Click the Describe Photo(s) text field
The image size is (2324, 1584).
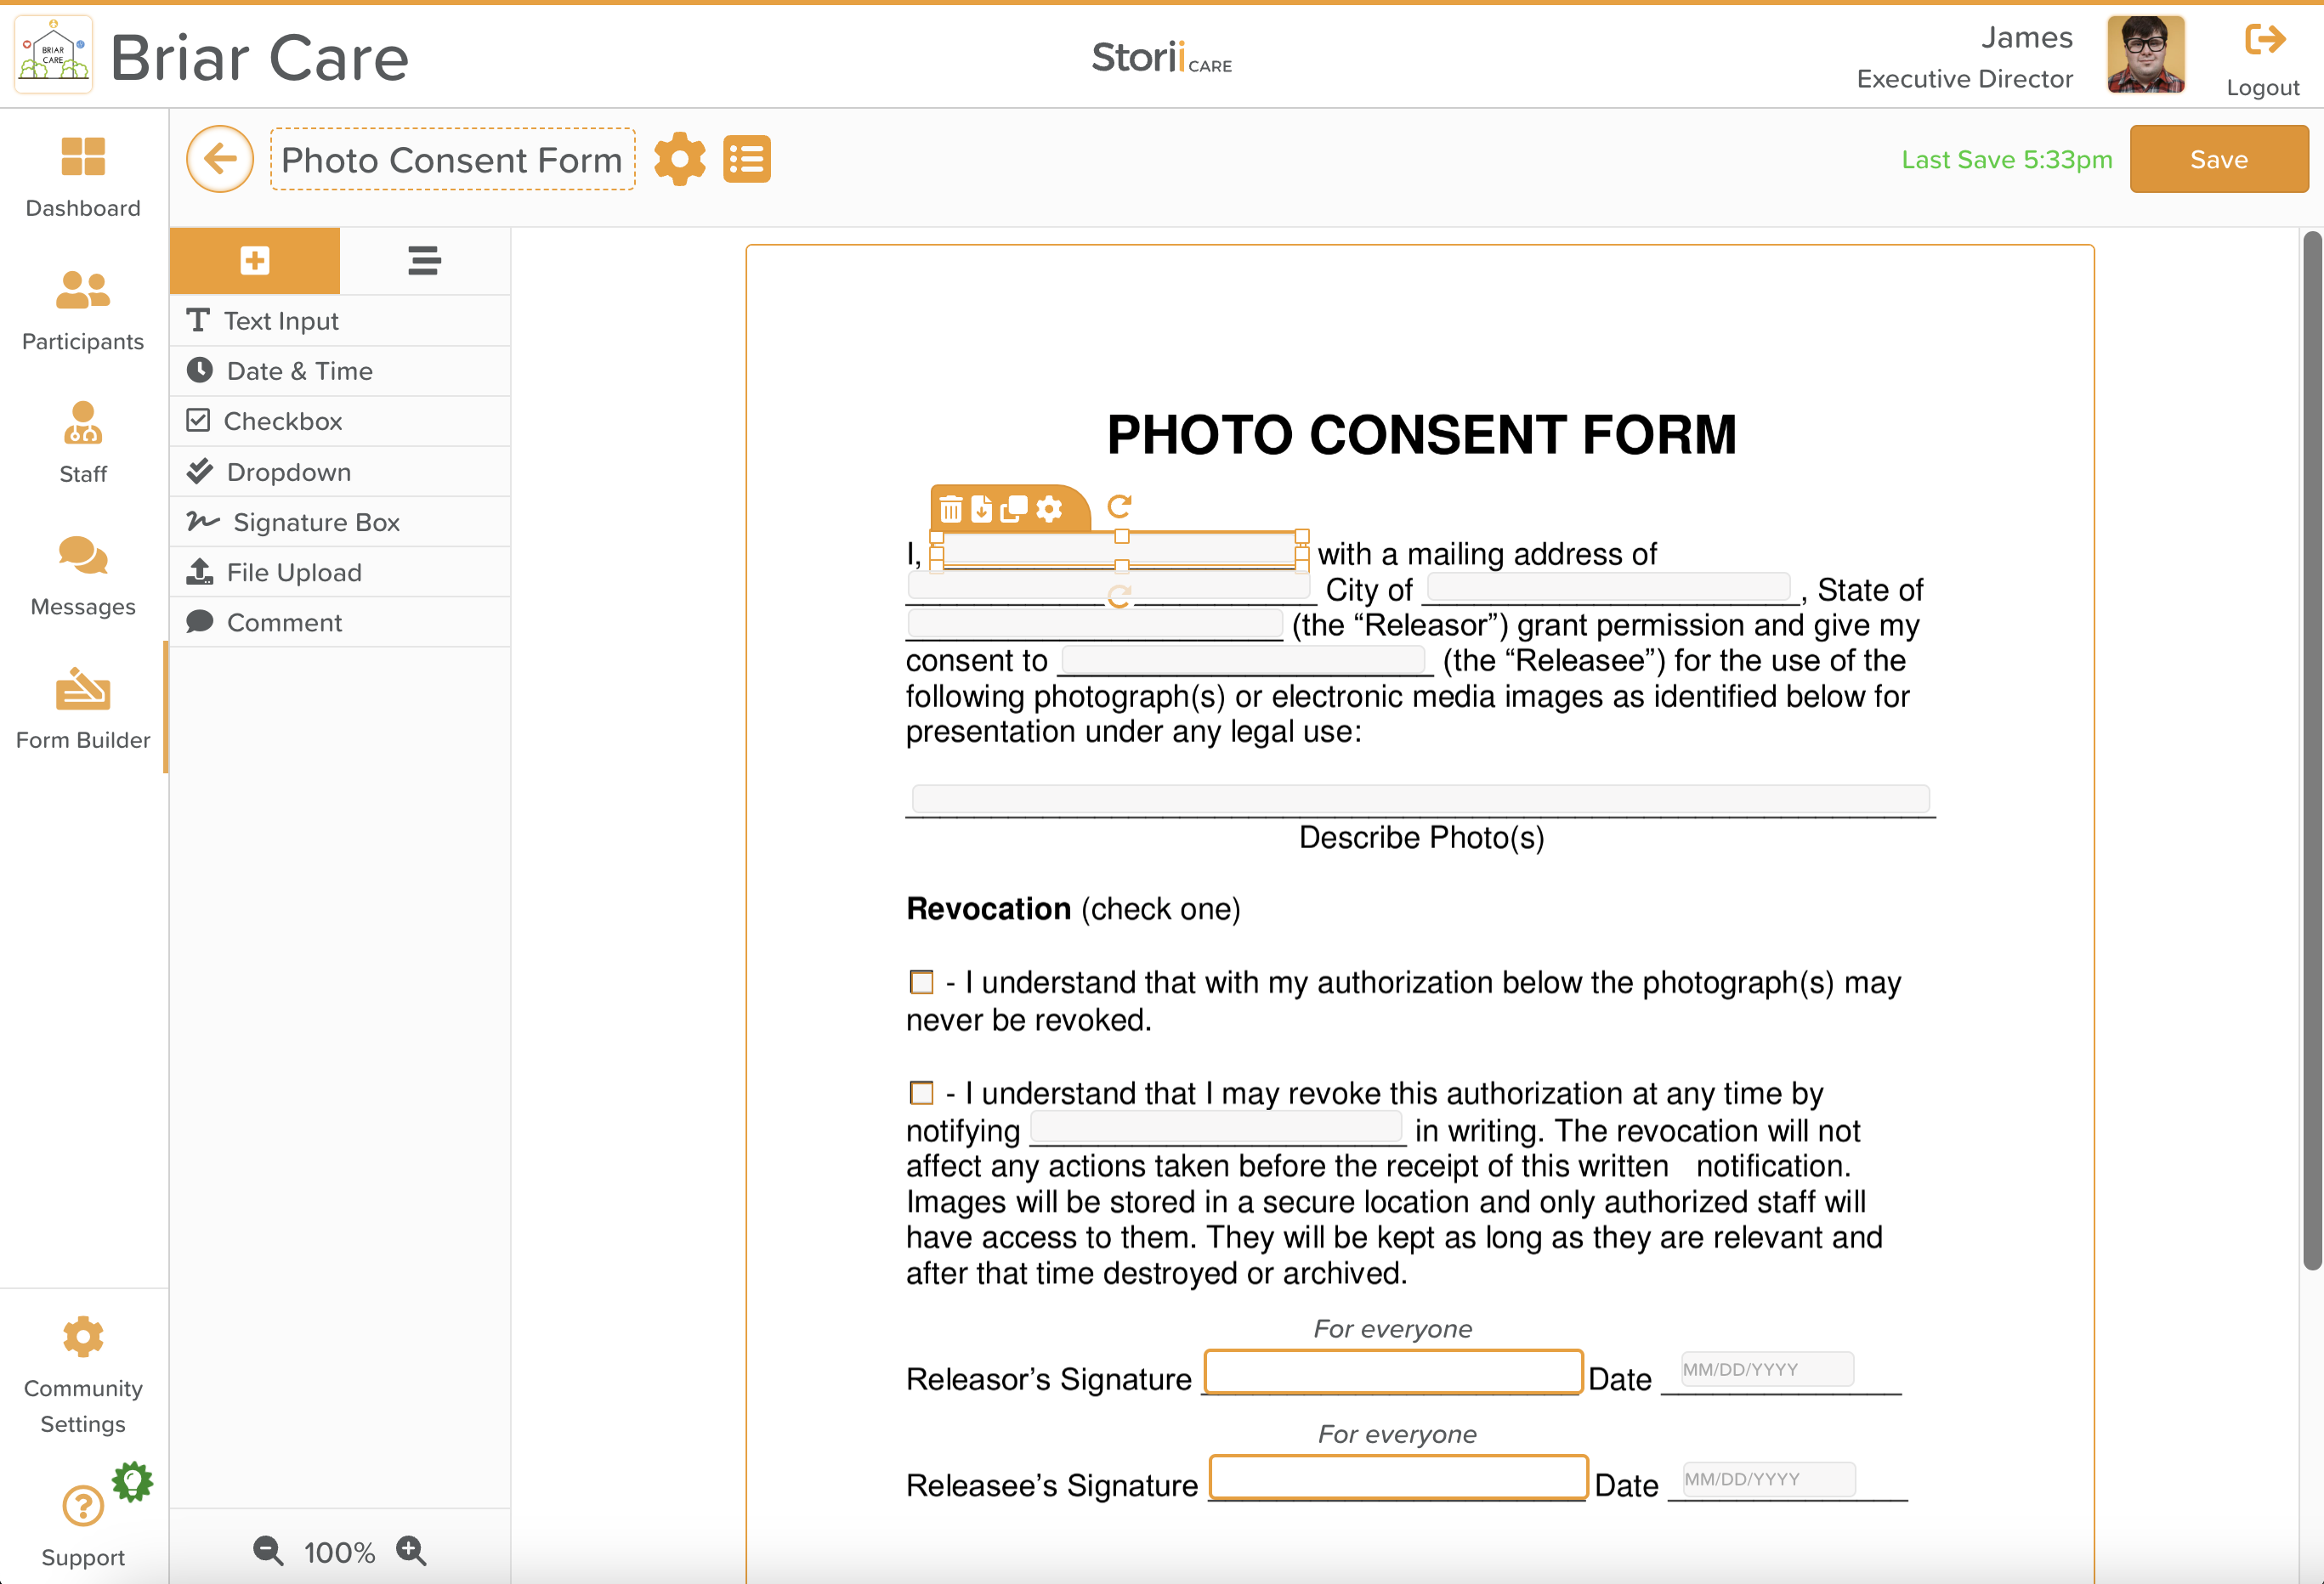point(1420,798)
